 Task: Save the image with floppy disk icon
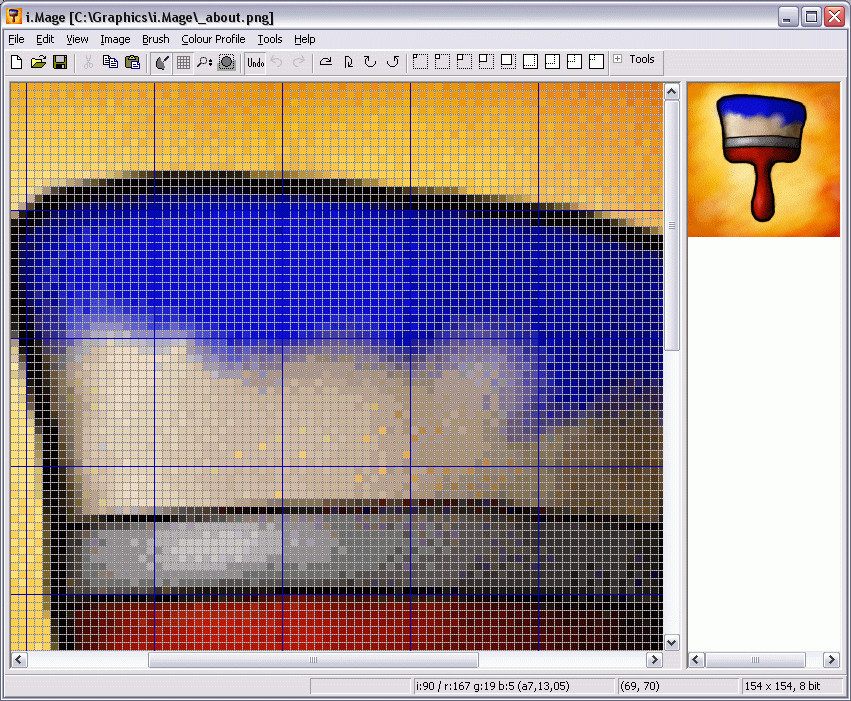60,62
